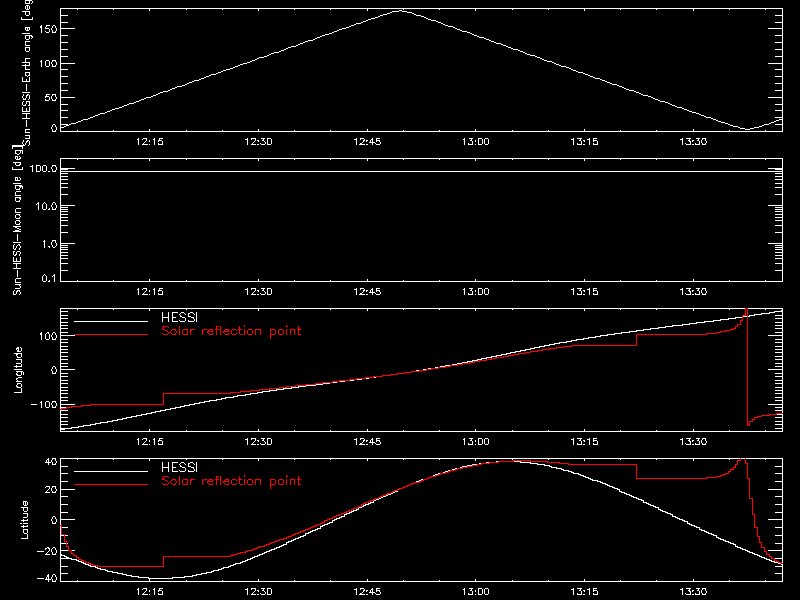The image size is (800, 600).
Task: Open 13:30 label under Latitude plot
Action: [693, 591]
